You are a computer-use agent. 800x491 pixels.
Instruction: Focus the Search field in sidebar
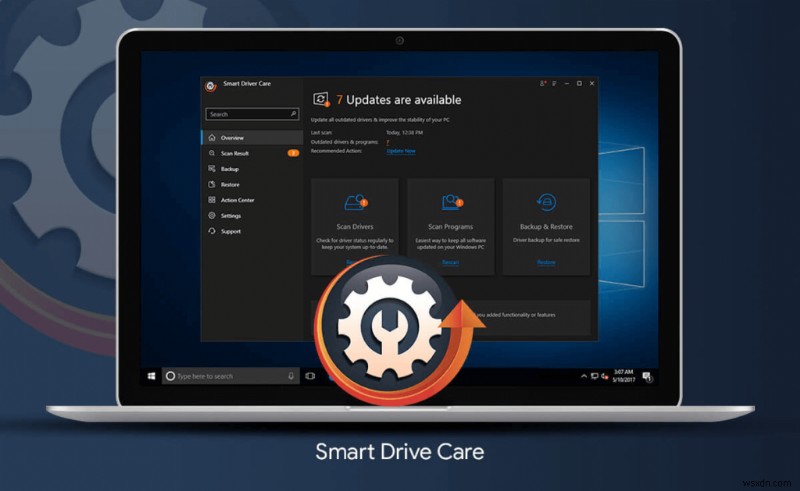click(x=252, y=114)
